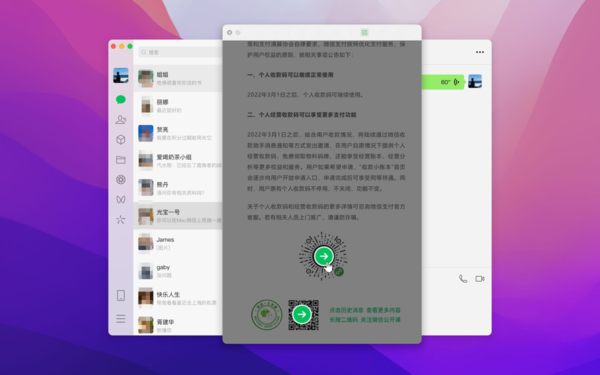Open the Search spark icon in sidebar
This screenshot has width=600, height=375.
121,219
